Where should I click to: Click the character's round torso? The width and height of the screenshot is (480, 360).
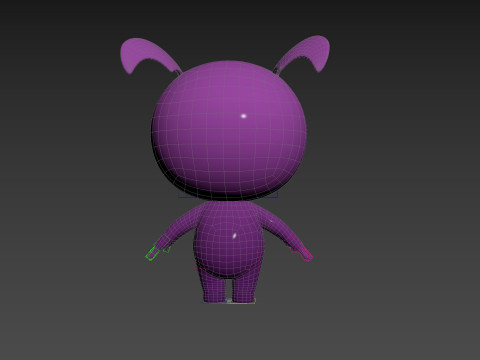pyautogui.click(x=229, y=239)
